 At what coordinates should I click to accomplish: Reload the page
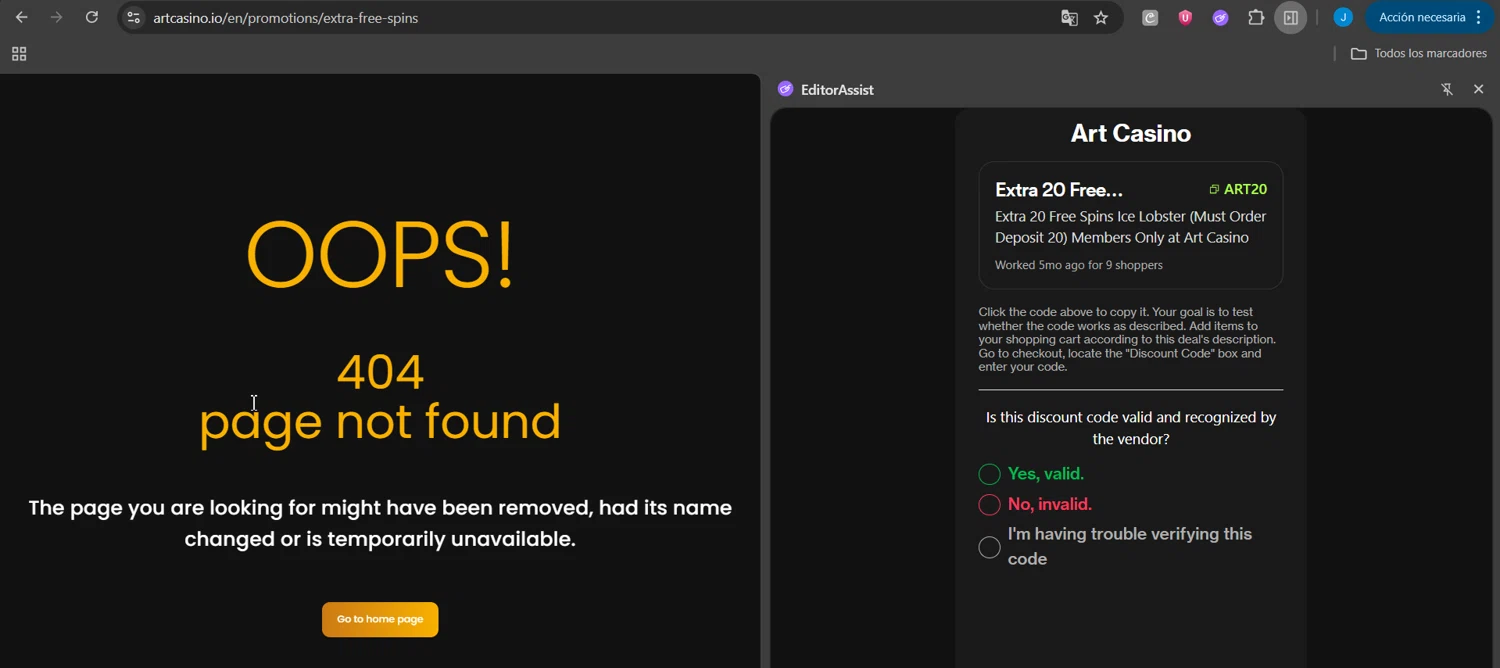click(92, 18)
